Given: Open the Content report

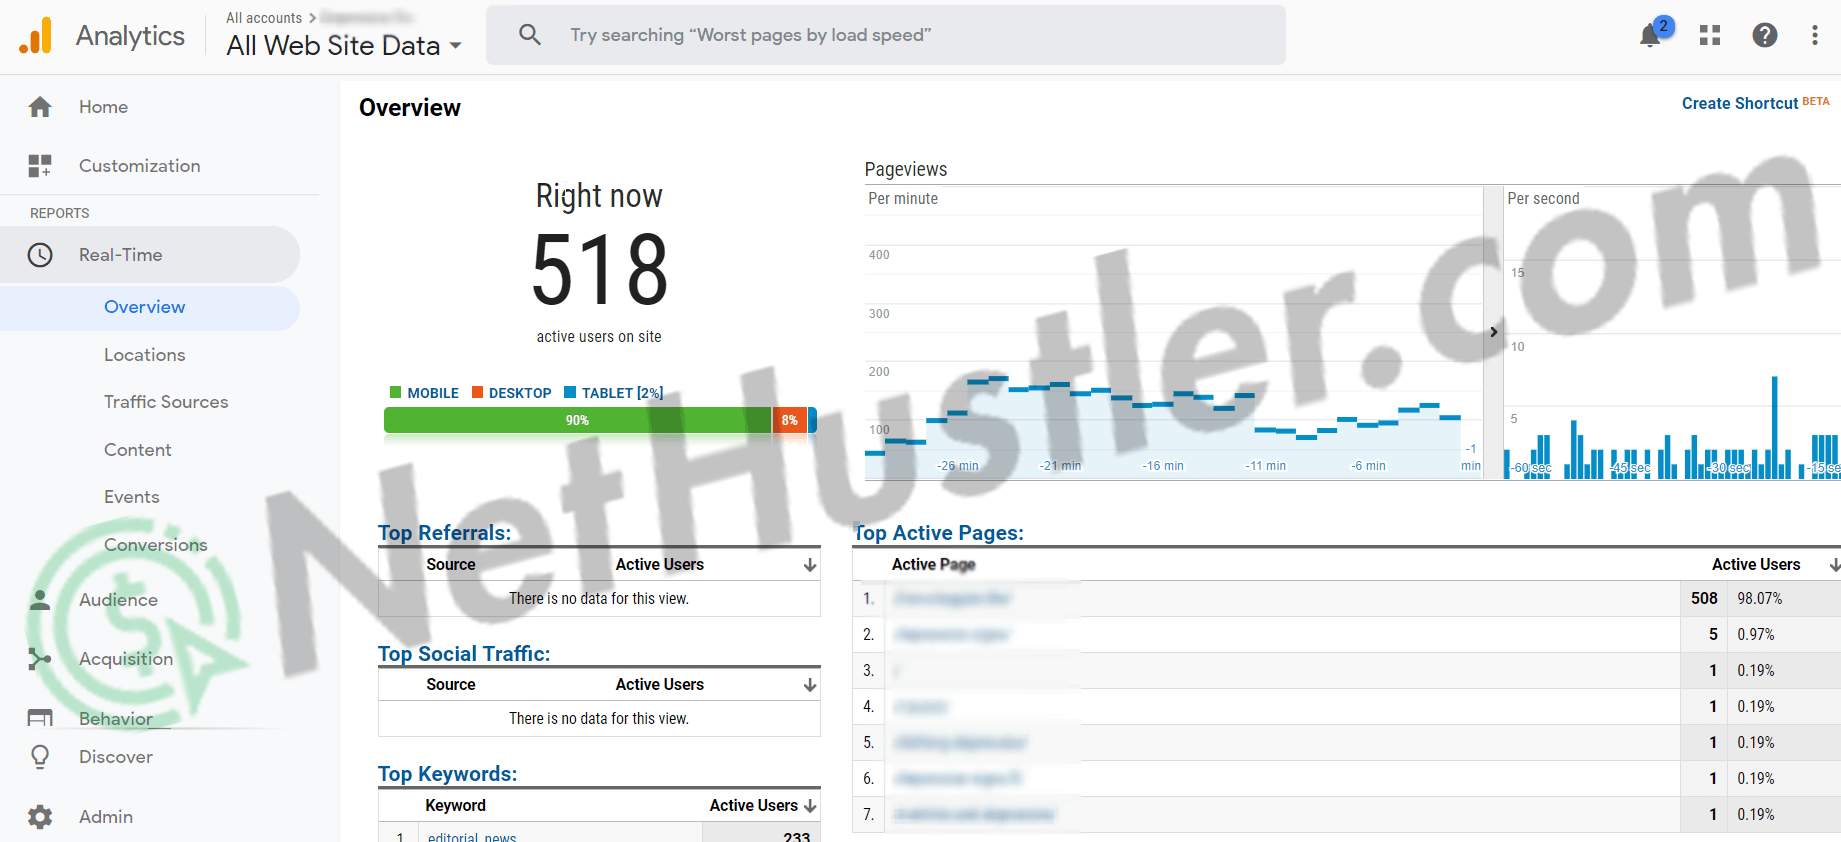Looking at the screenshot, I should (138, 450).
